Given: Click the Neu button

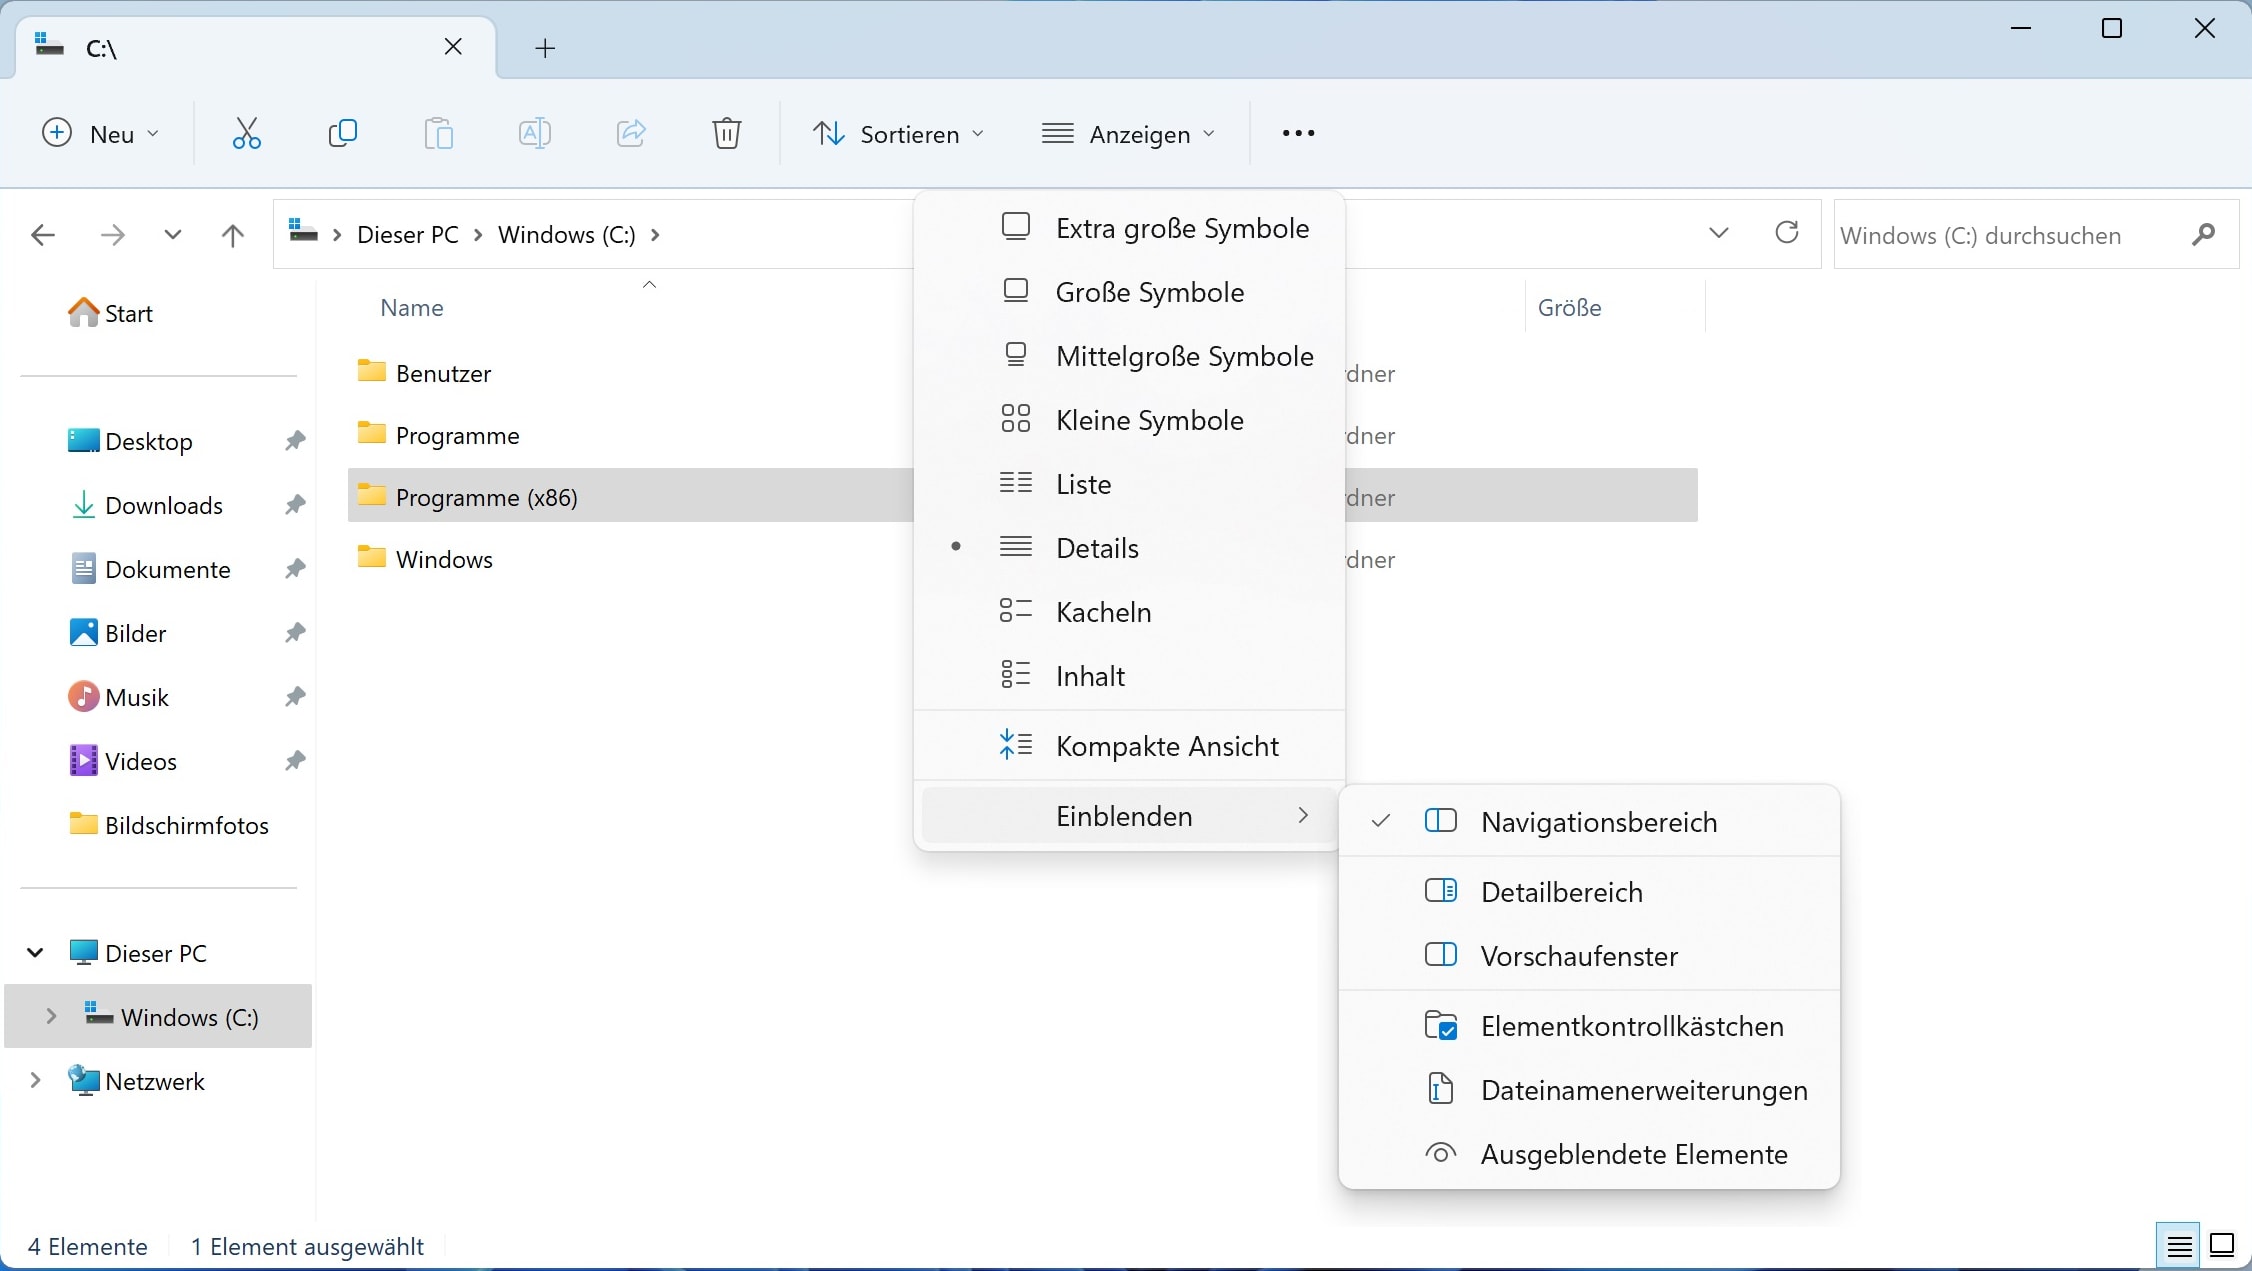Looking at the screenshot, I should (100, 133).
